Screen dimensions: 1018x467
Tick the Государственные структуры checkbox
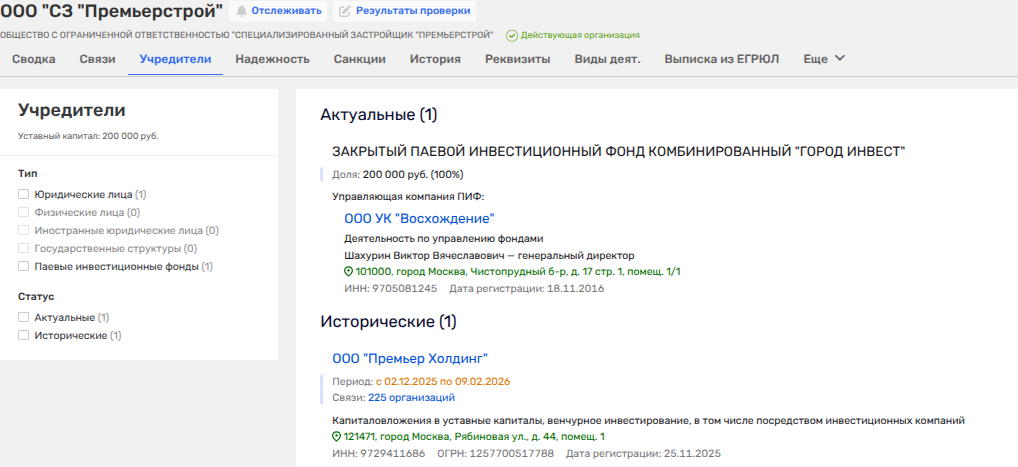click(x=24, y=248)
